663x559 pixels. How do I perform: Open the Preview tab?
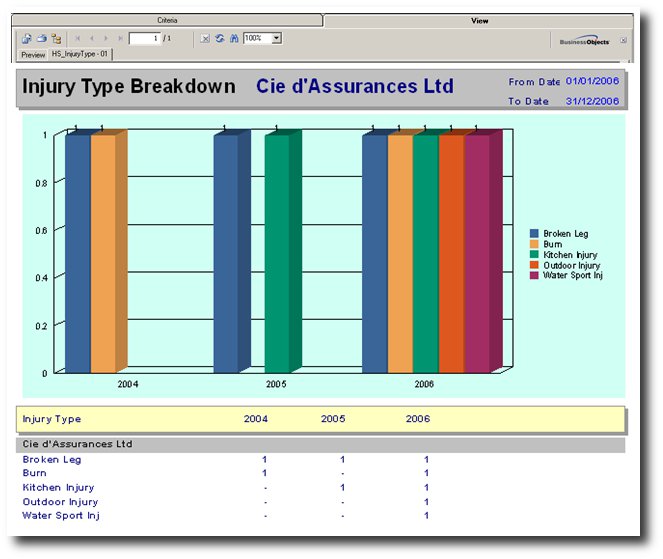[33, 55]
